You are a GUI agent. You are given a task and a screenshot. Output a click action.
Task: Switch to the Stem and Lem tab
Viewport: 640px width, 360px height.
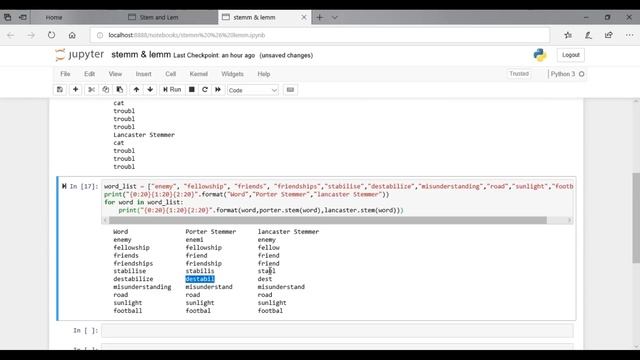pos(159,18)
